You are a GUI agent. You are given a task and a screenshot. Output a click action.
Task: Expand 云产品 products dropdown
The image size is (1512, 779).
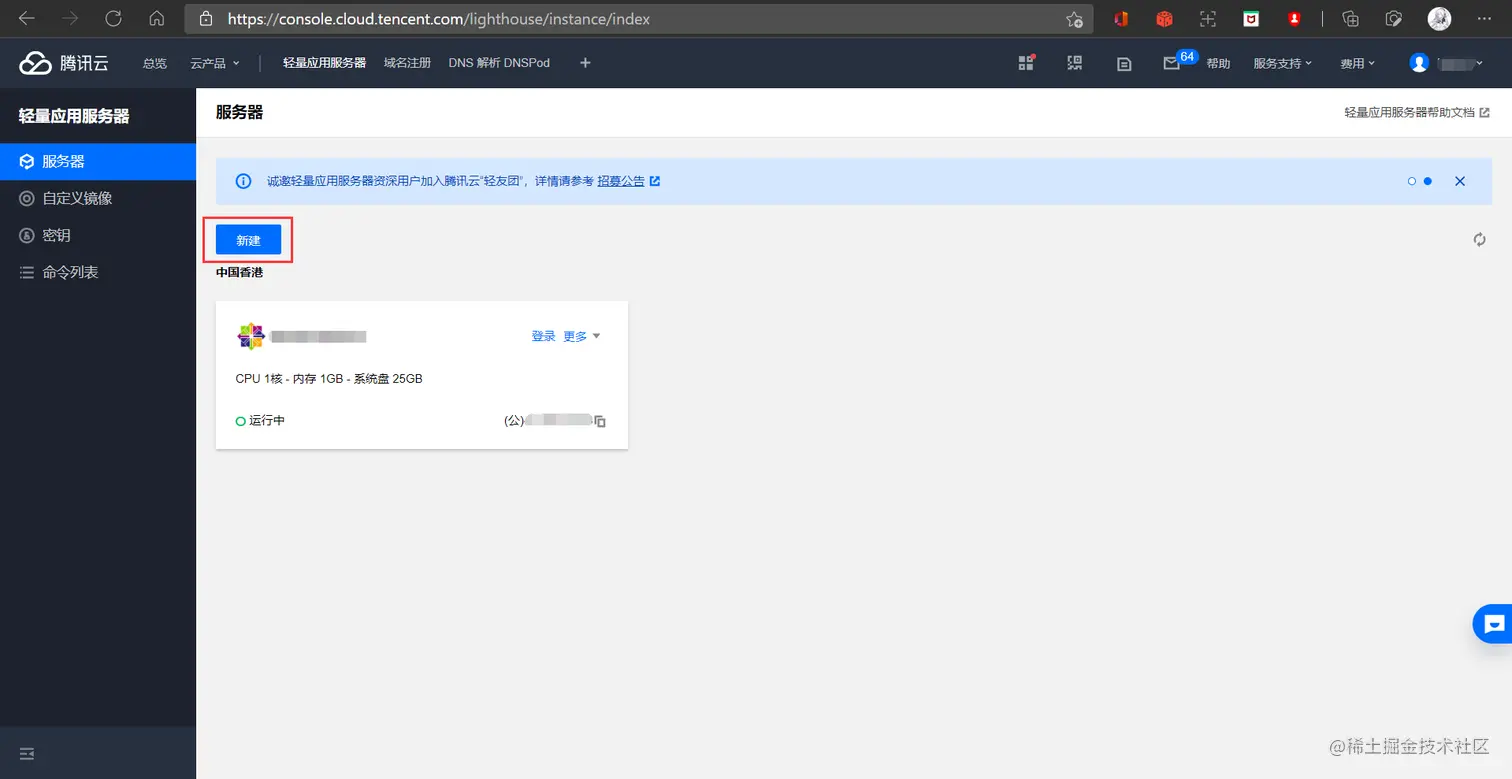[215, 63]
